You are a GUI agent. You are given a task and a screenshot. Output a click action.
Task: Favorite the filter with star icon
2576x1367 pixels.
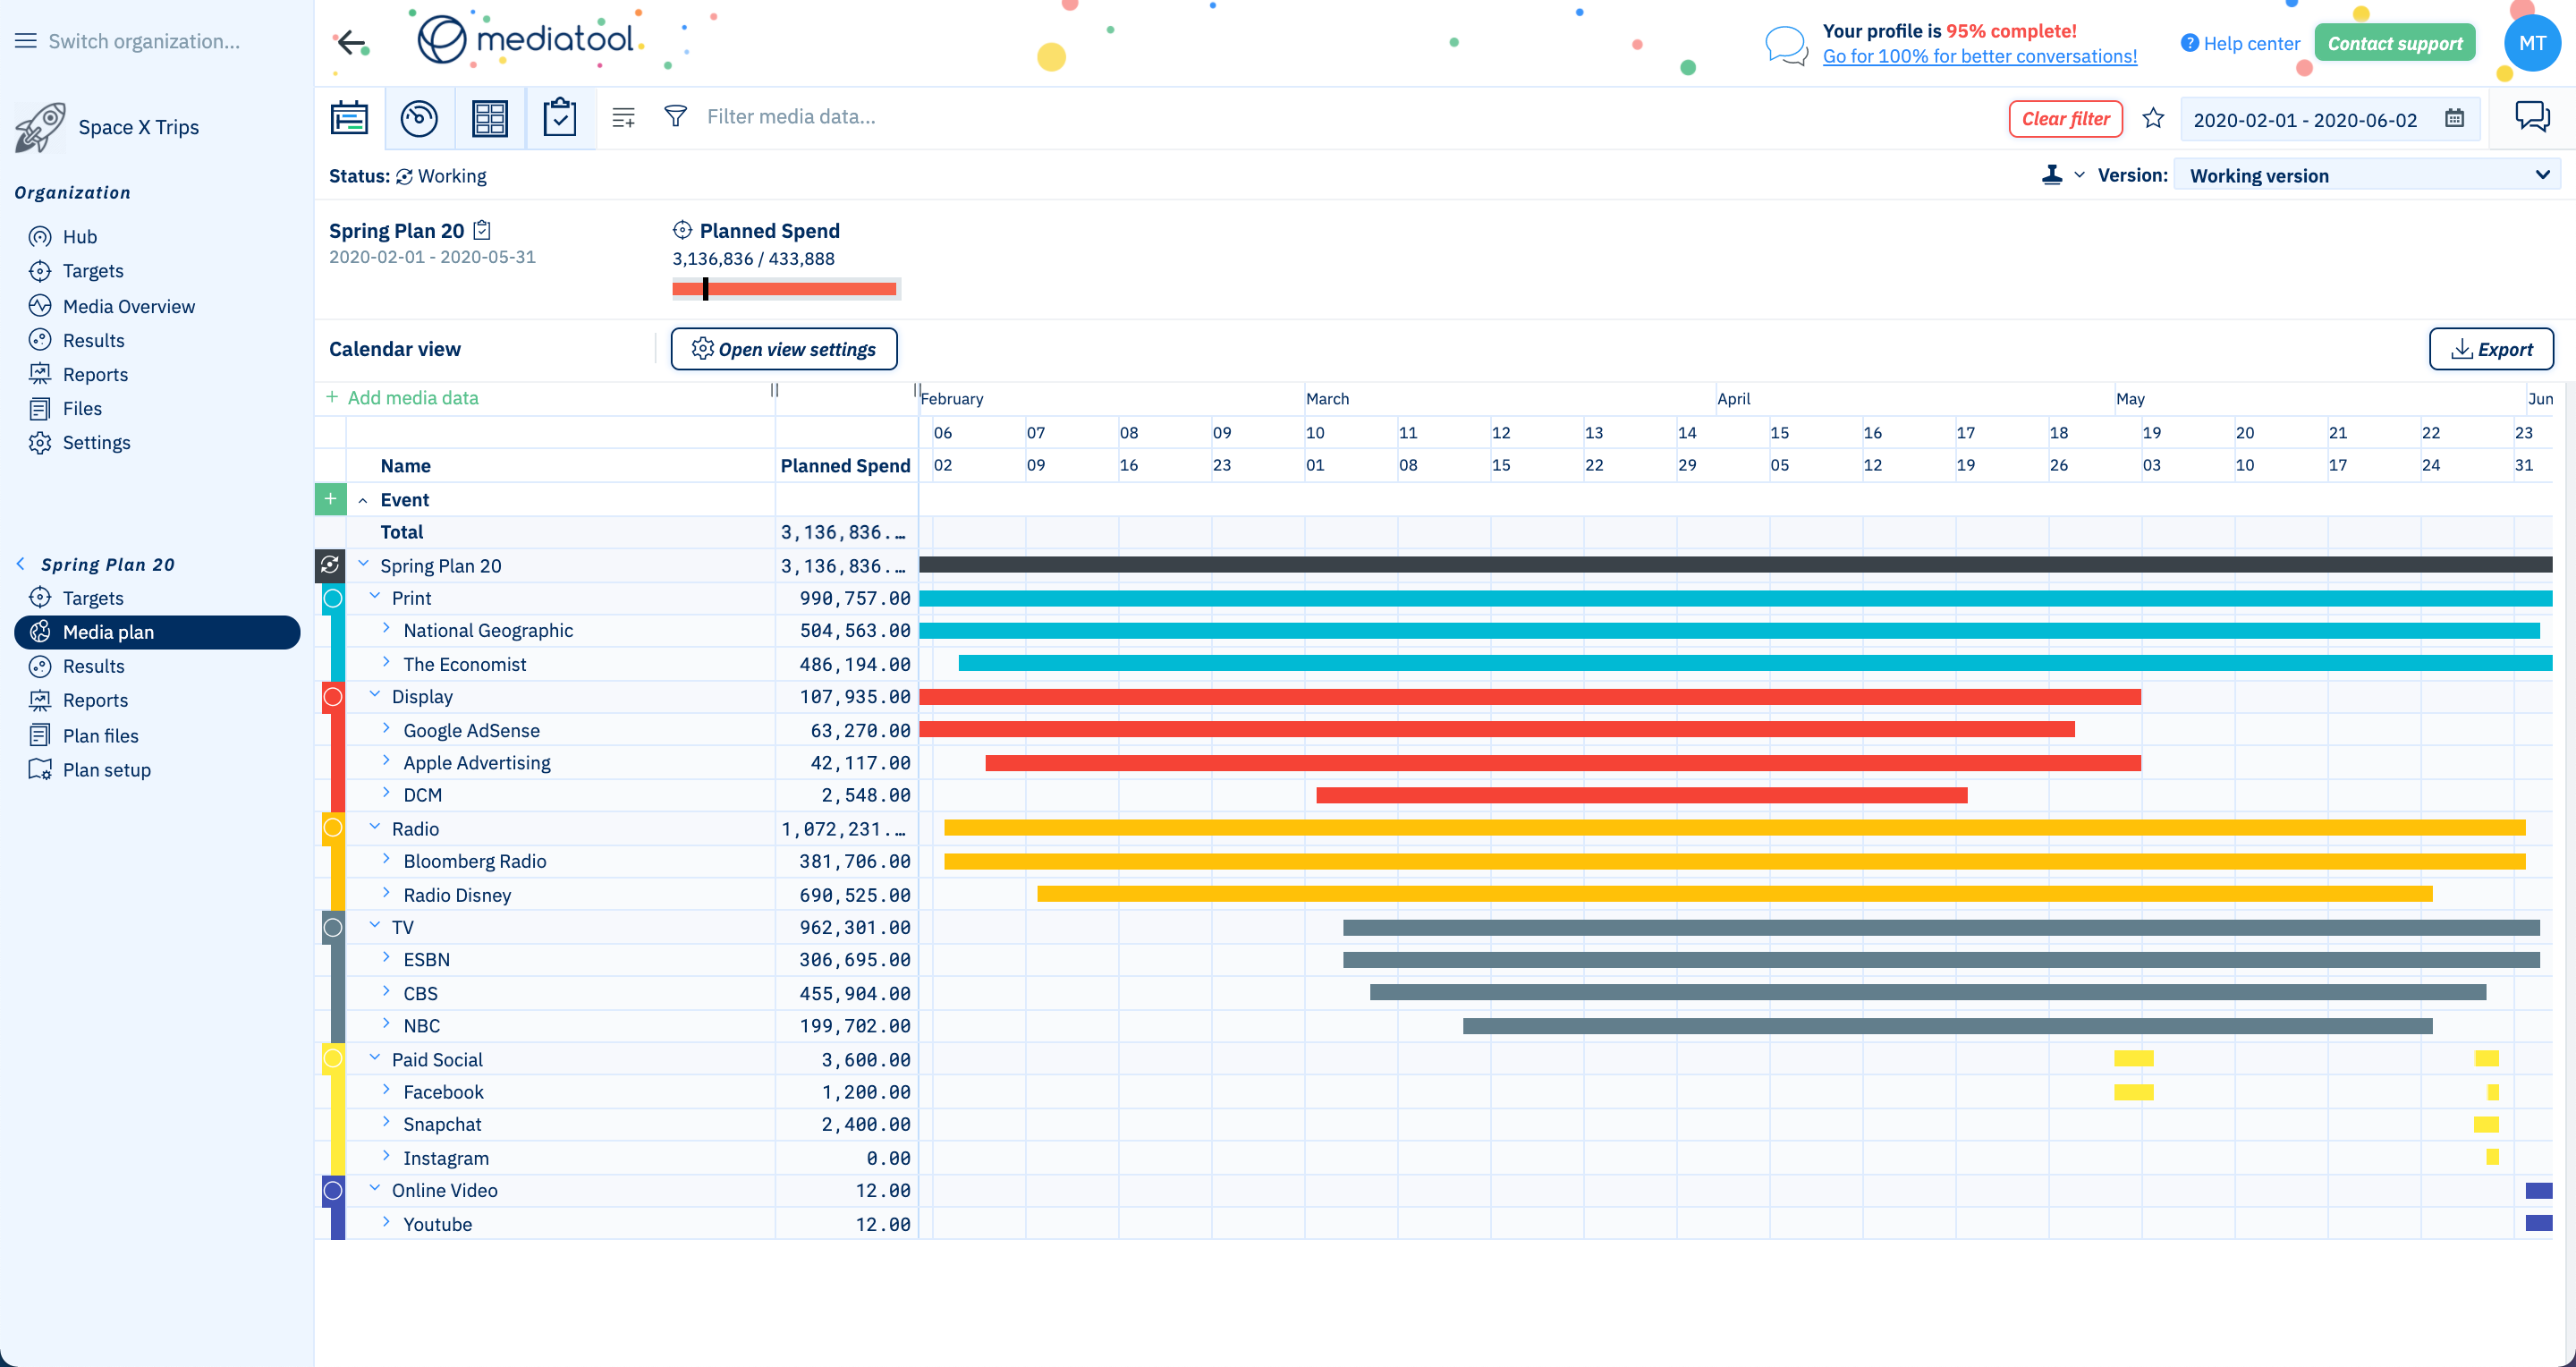[2153, 119]
